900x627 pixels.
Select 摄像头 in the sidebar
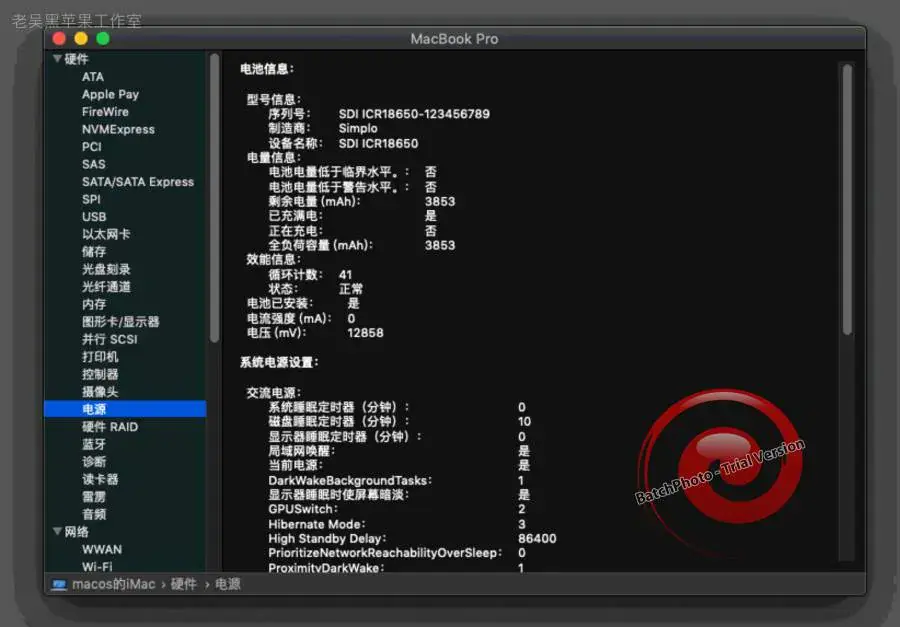pos(100,392)
